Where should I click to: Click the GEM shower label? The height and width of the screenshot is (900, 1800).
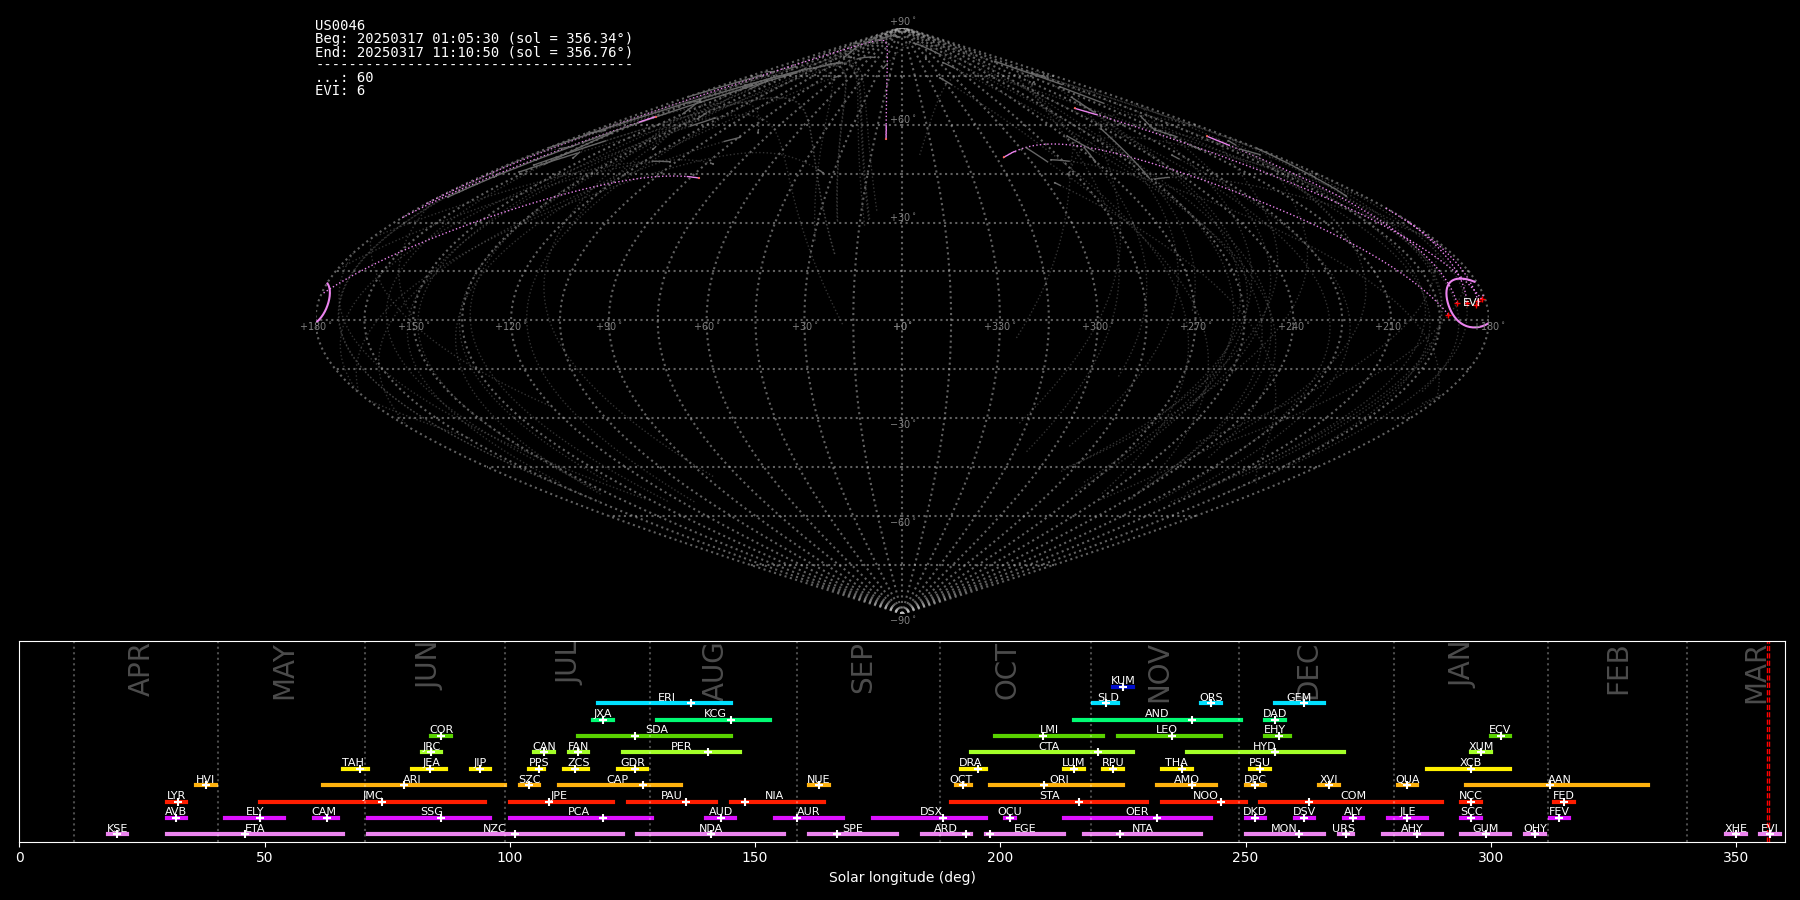1298,698
